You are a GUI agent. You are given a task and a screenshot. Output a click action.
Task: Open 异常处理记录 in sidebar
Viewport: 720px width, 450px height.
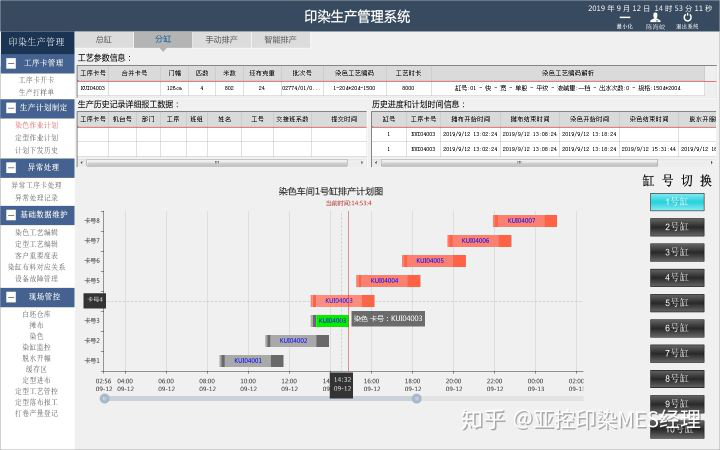36,198
